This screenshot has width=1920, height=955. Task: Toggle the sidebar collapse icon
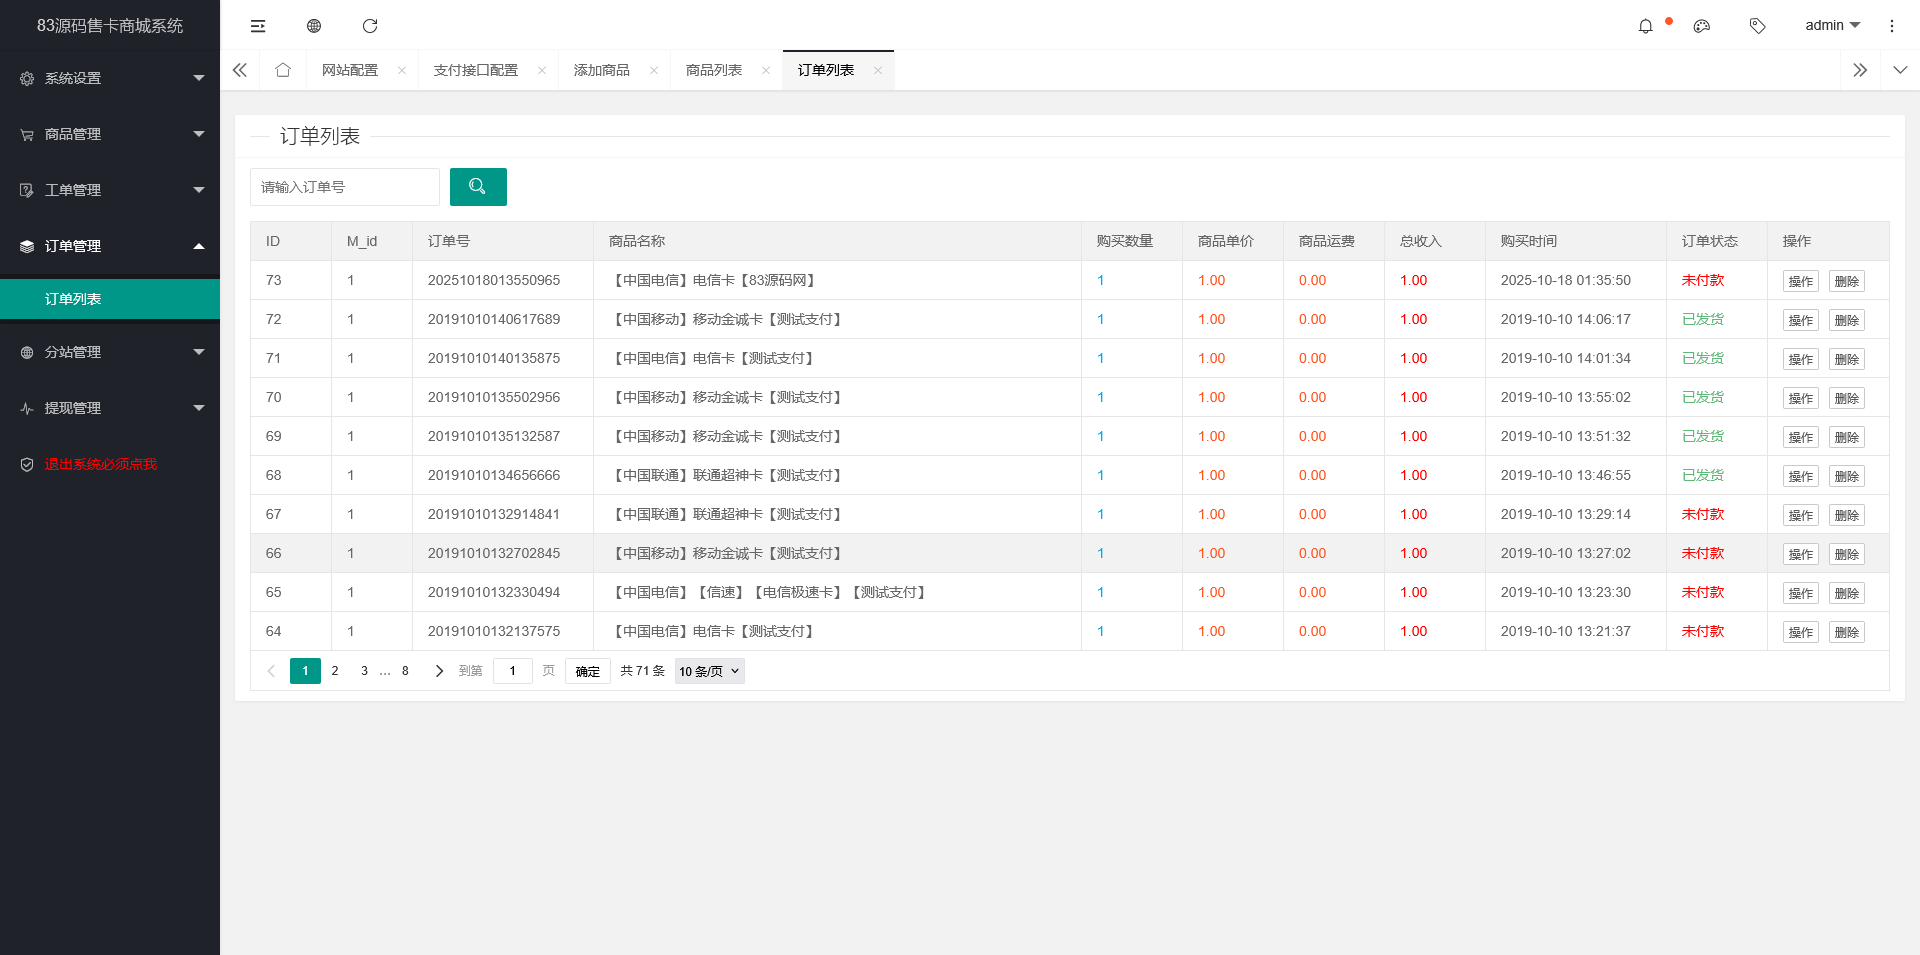(x=258, y=26)
